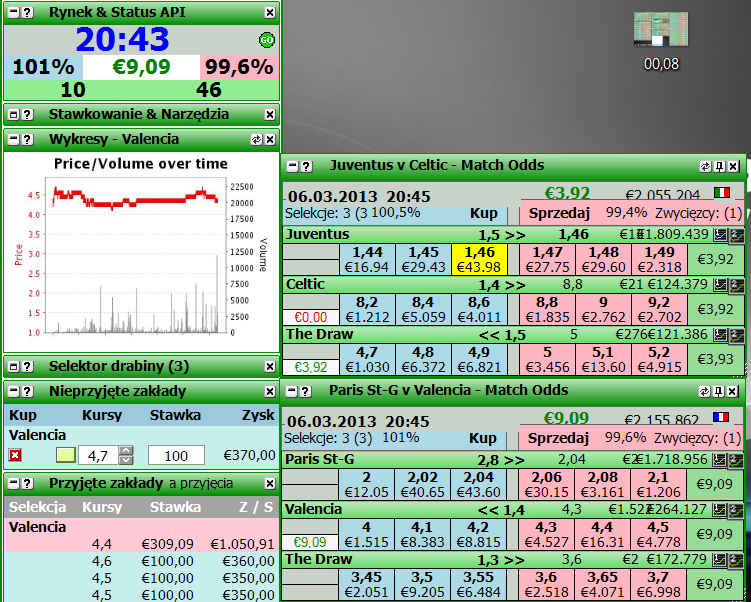Click the odds field showing 4,7
The width and height of the screenshot is (751, 602).
pos(98,455)
